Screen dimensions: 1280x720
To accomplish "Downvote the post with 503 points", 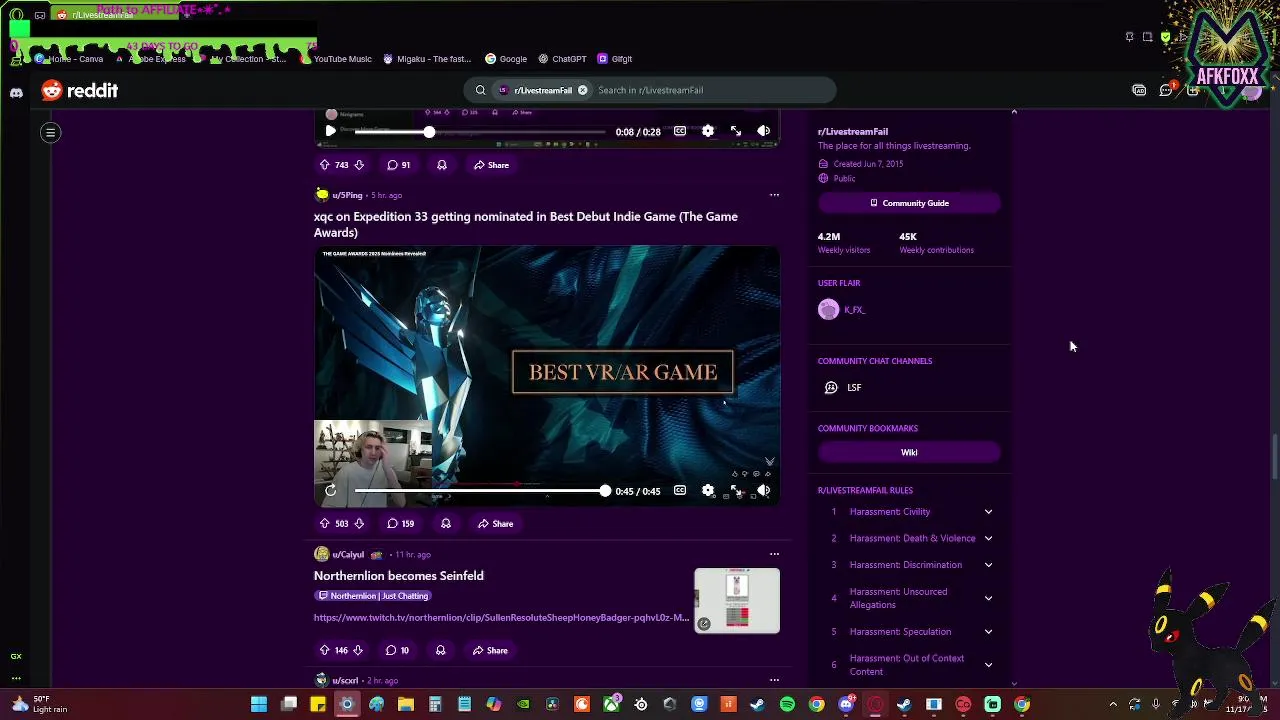I will (359, 523).
